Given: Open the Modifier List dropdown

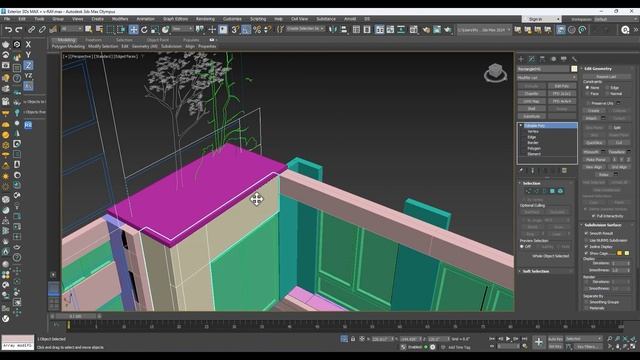Looking at the screenshot, I should coord(547,78).
